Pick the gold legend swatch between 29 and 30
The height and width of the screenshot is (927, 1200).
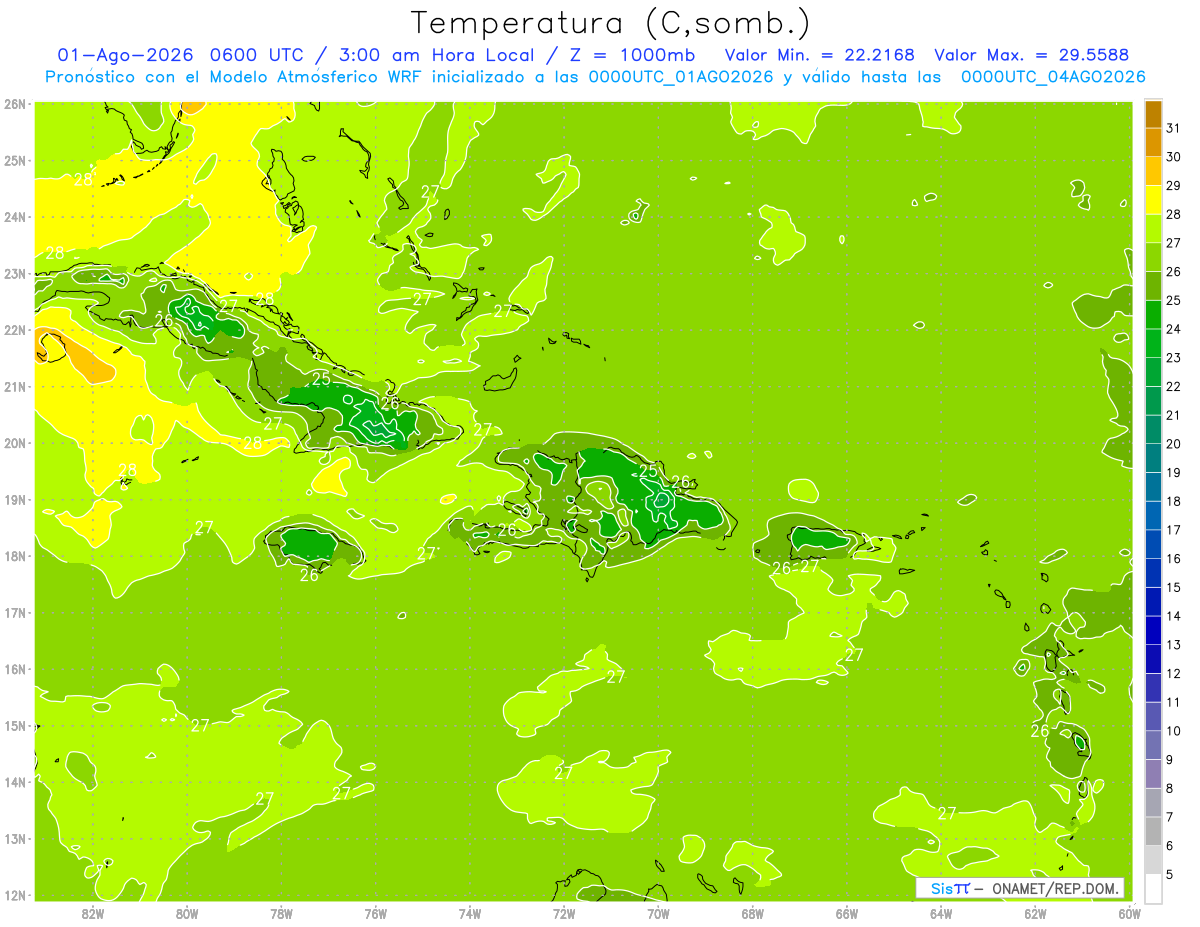click(1153, 171)
